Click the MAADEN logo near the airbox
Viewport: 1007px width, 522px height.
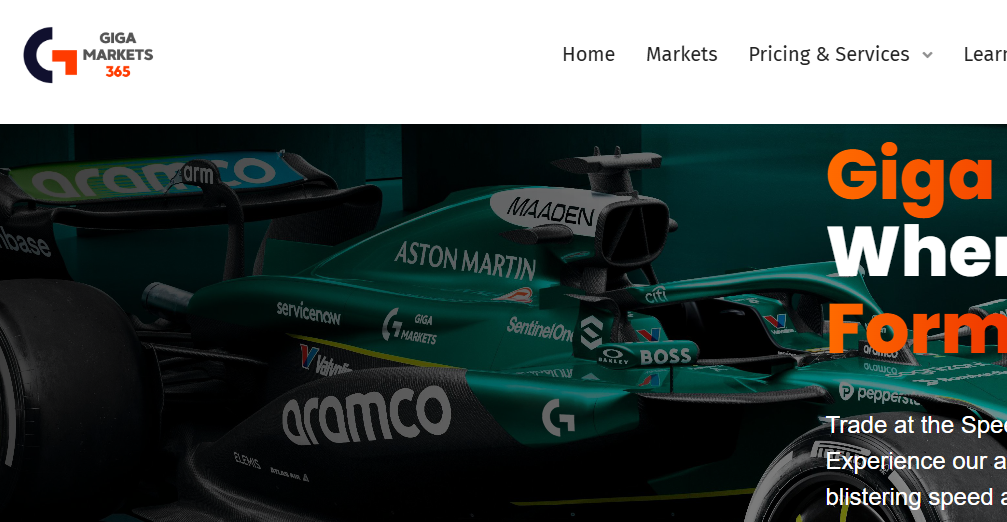click(550, 211)
